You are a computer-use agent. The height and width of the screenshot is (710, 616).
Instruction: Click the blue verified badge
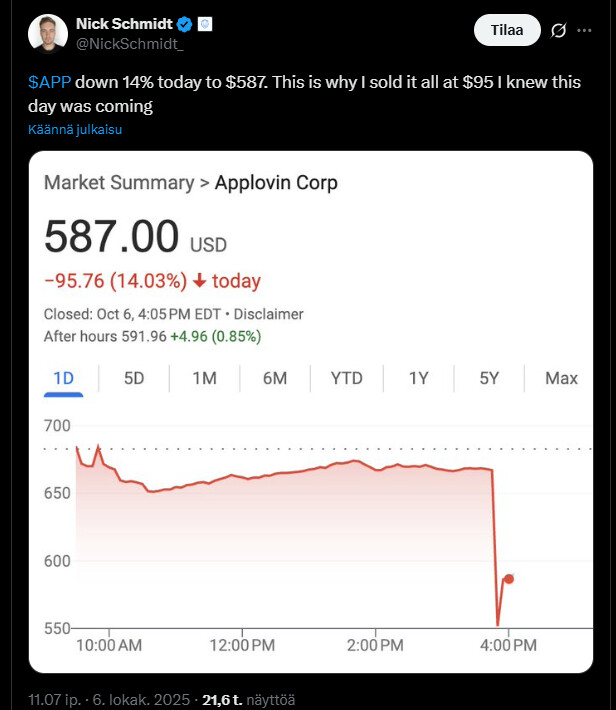pyautogui.click(x=185, y=24)
